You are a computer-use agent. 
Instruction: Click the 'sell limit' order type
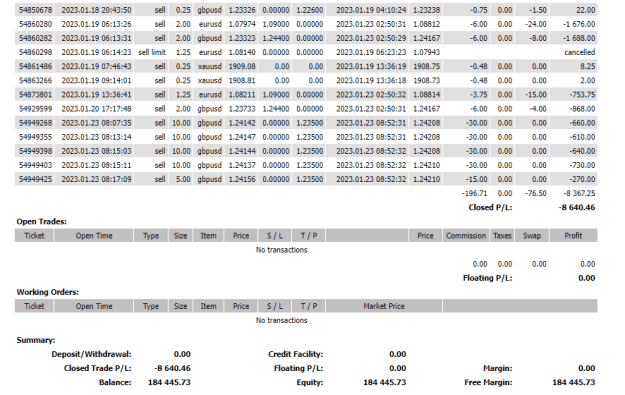tap(152, 52)
